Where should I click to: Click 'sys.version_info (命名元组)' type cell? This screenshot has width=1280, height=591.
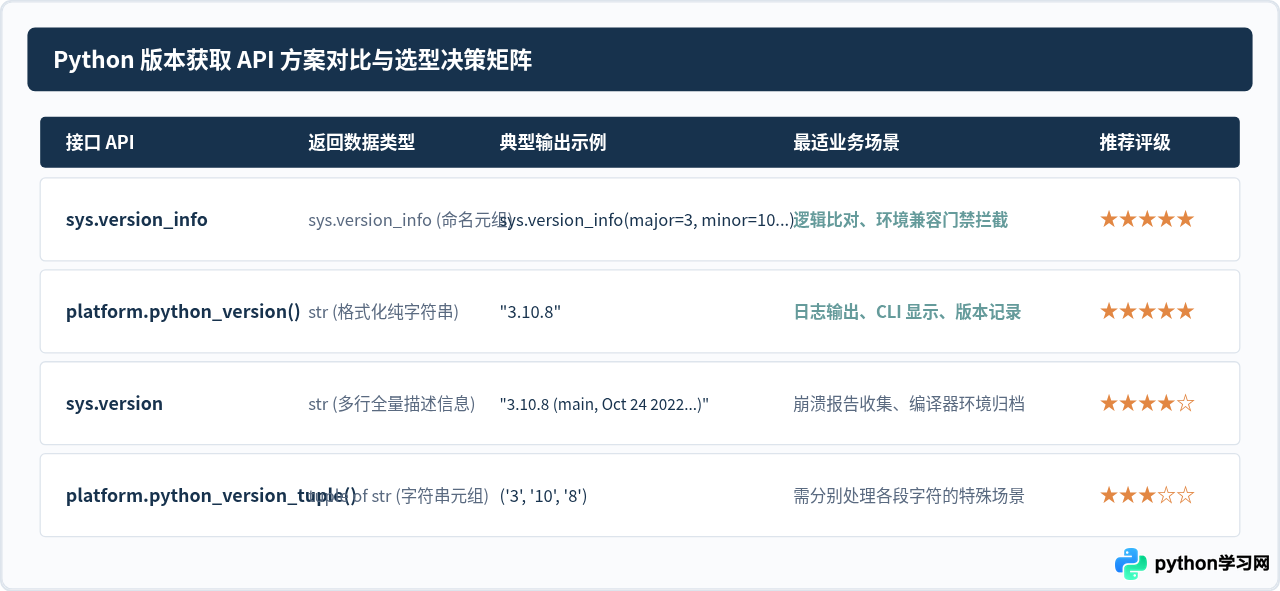[410, 220]
